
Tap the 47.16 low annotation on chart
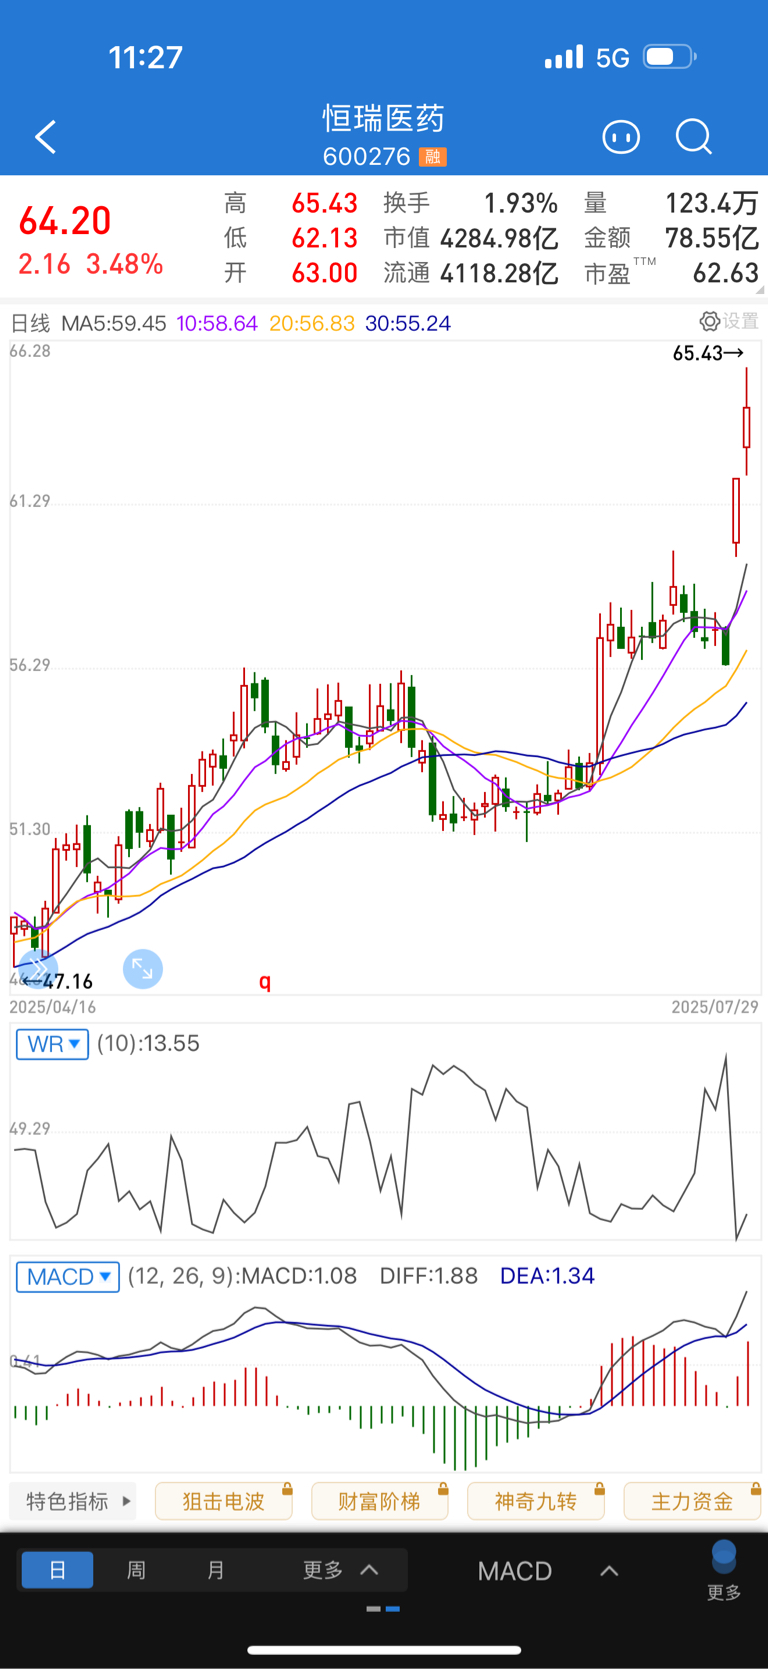(57, 981)
